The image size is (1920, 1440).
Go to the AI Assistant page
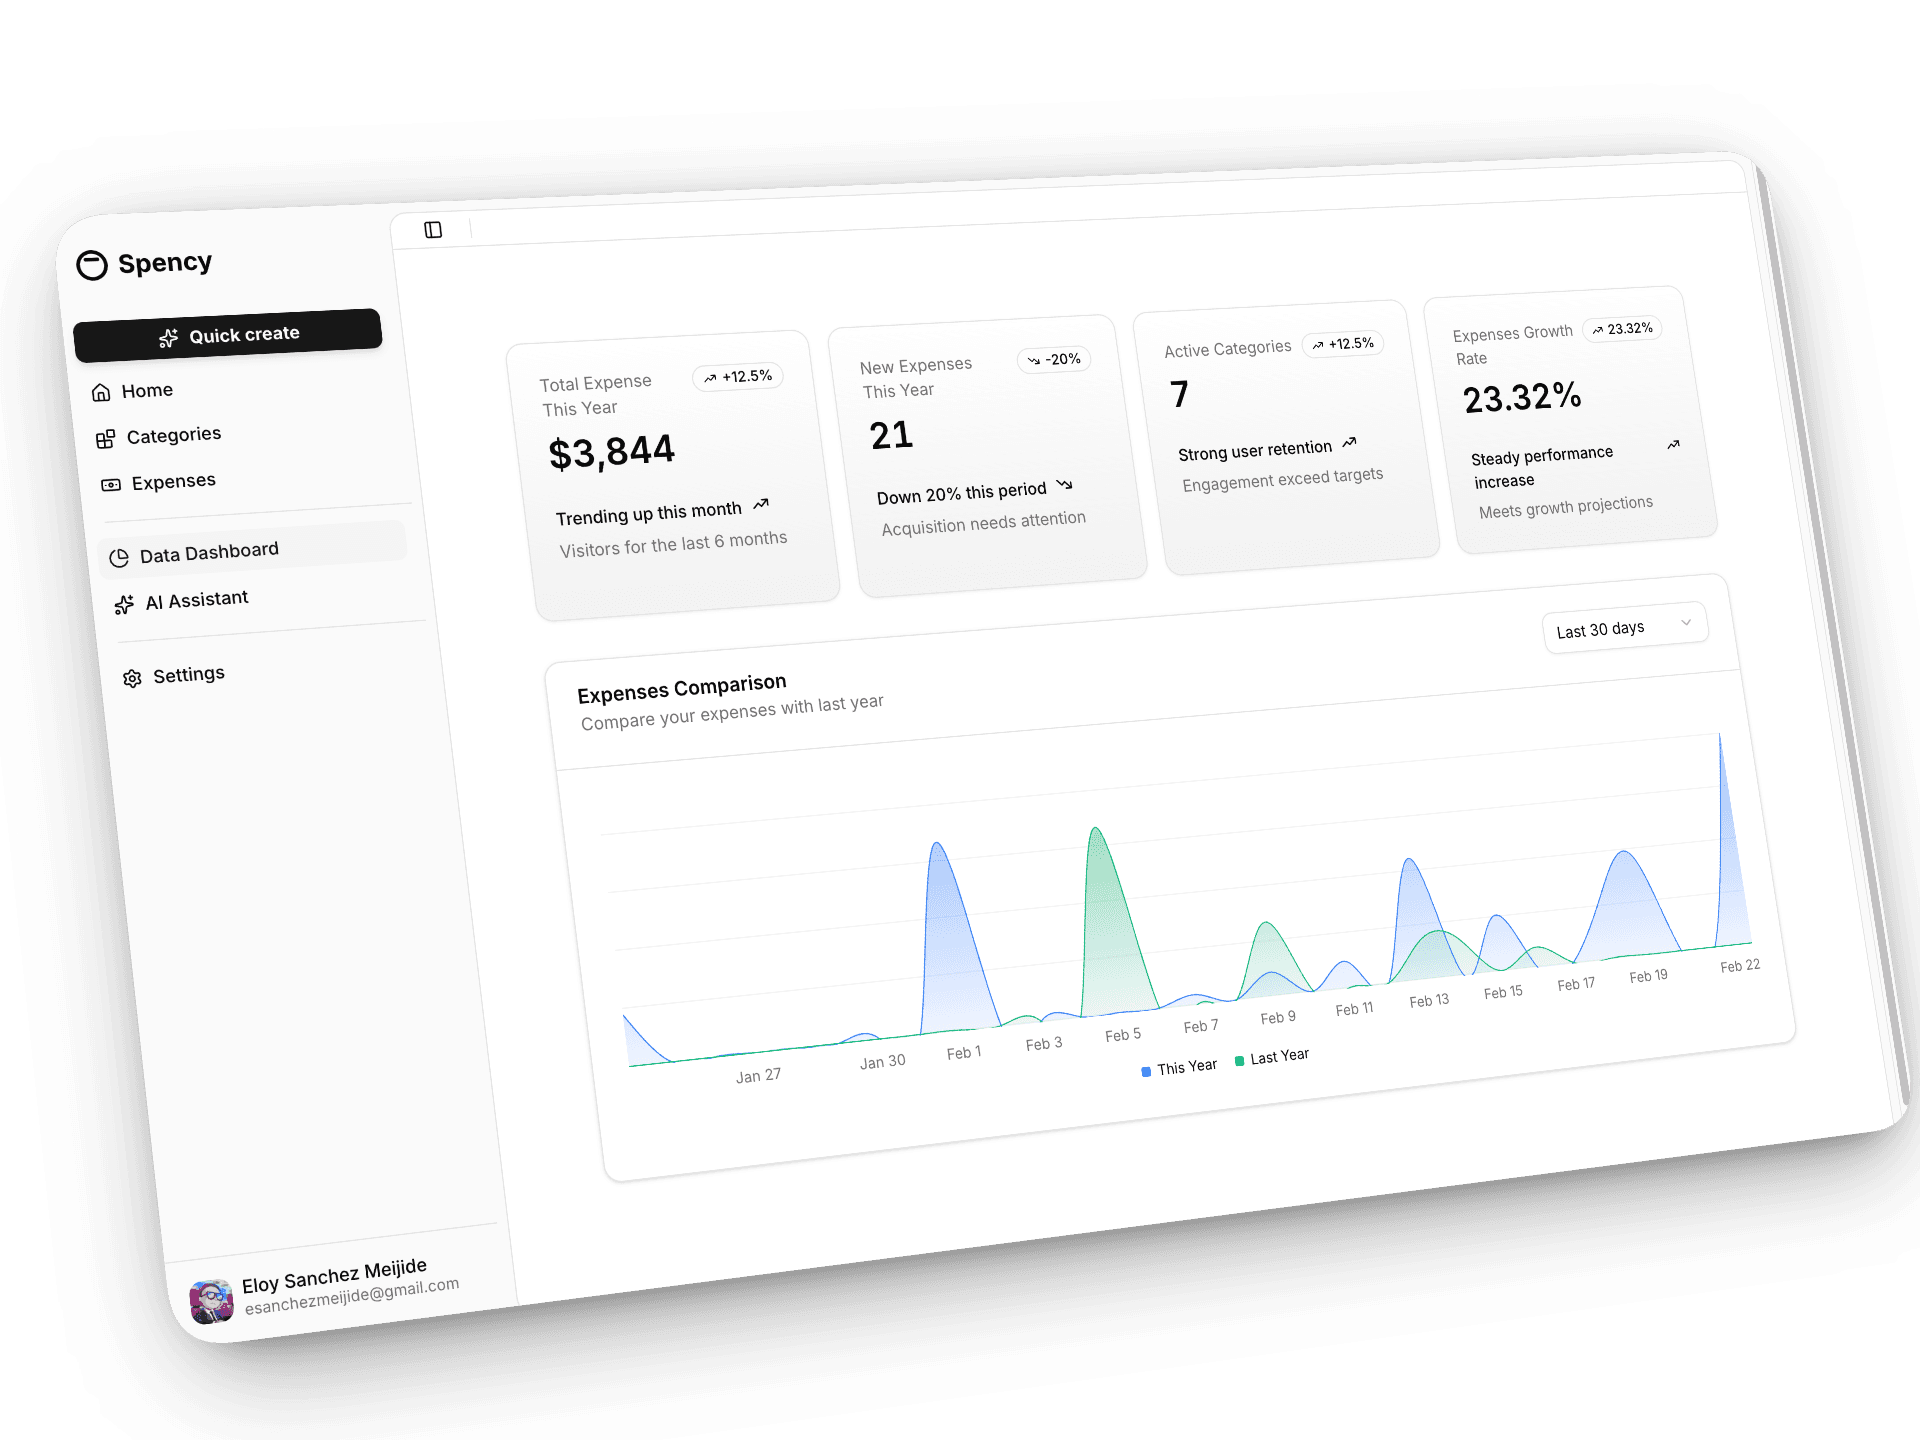click(196, 599)
